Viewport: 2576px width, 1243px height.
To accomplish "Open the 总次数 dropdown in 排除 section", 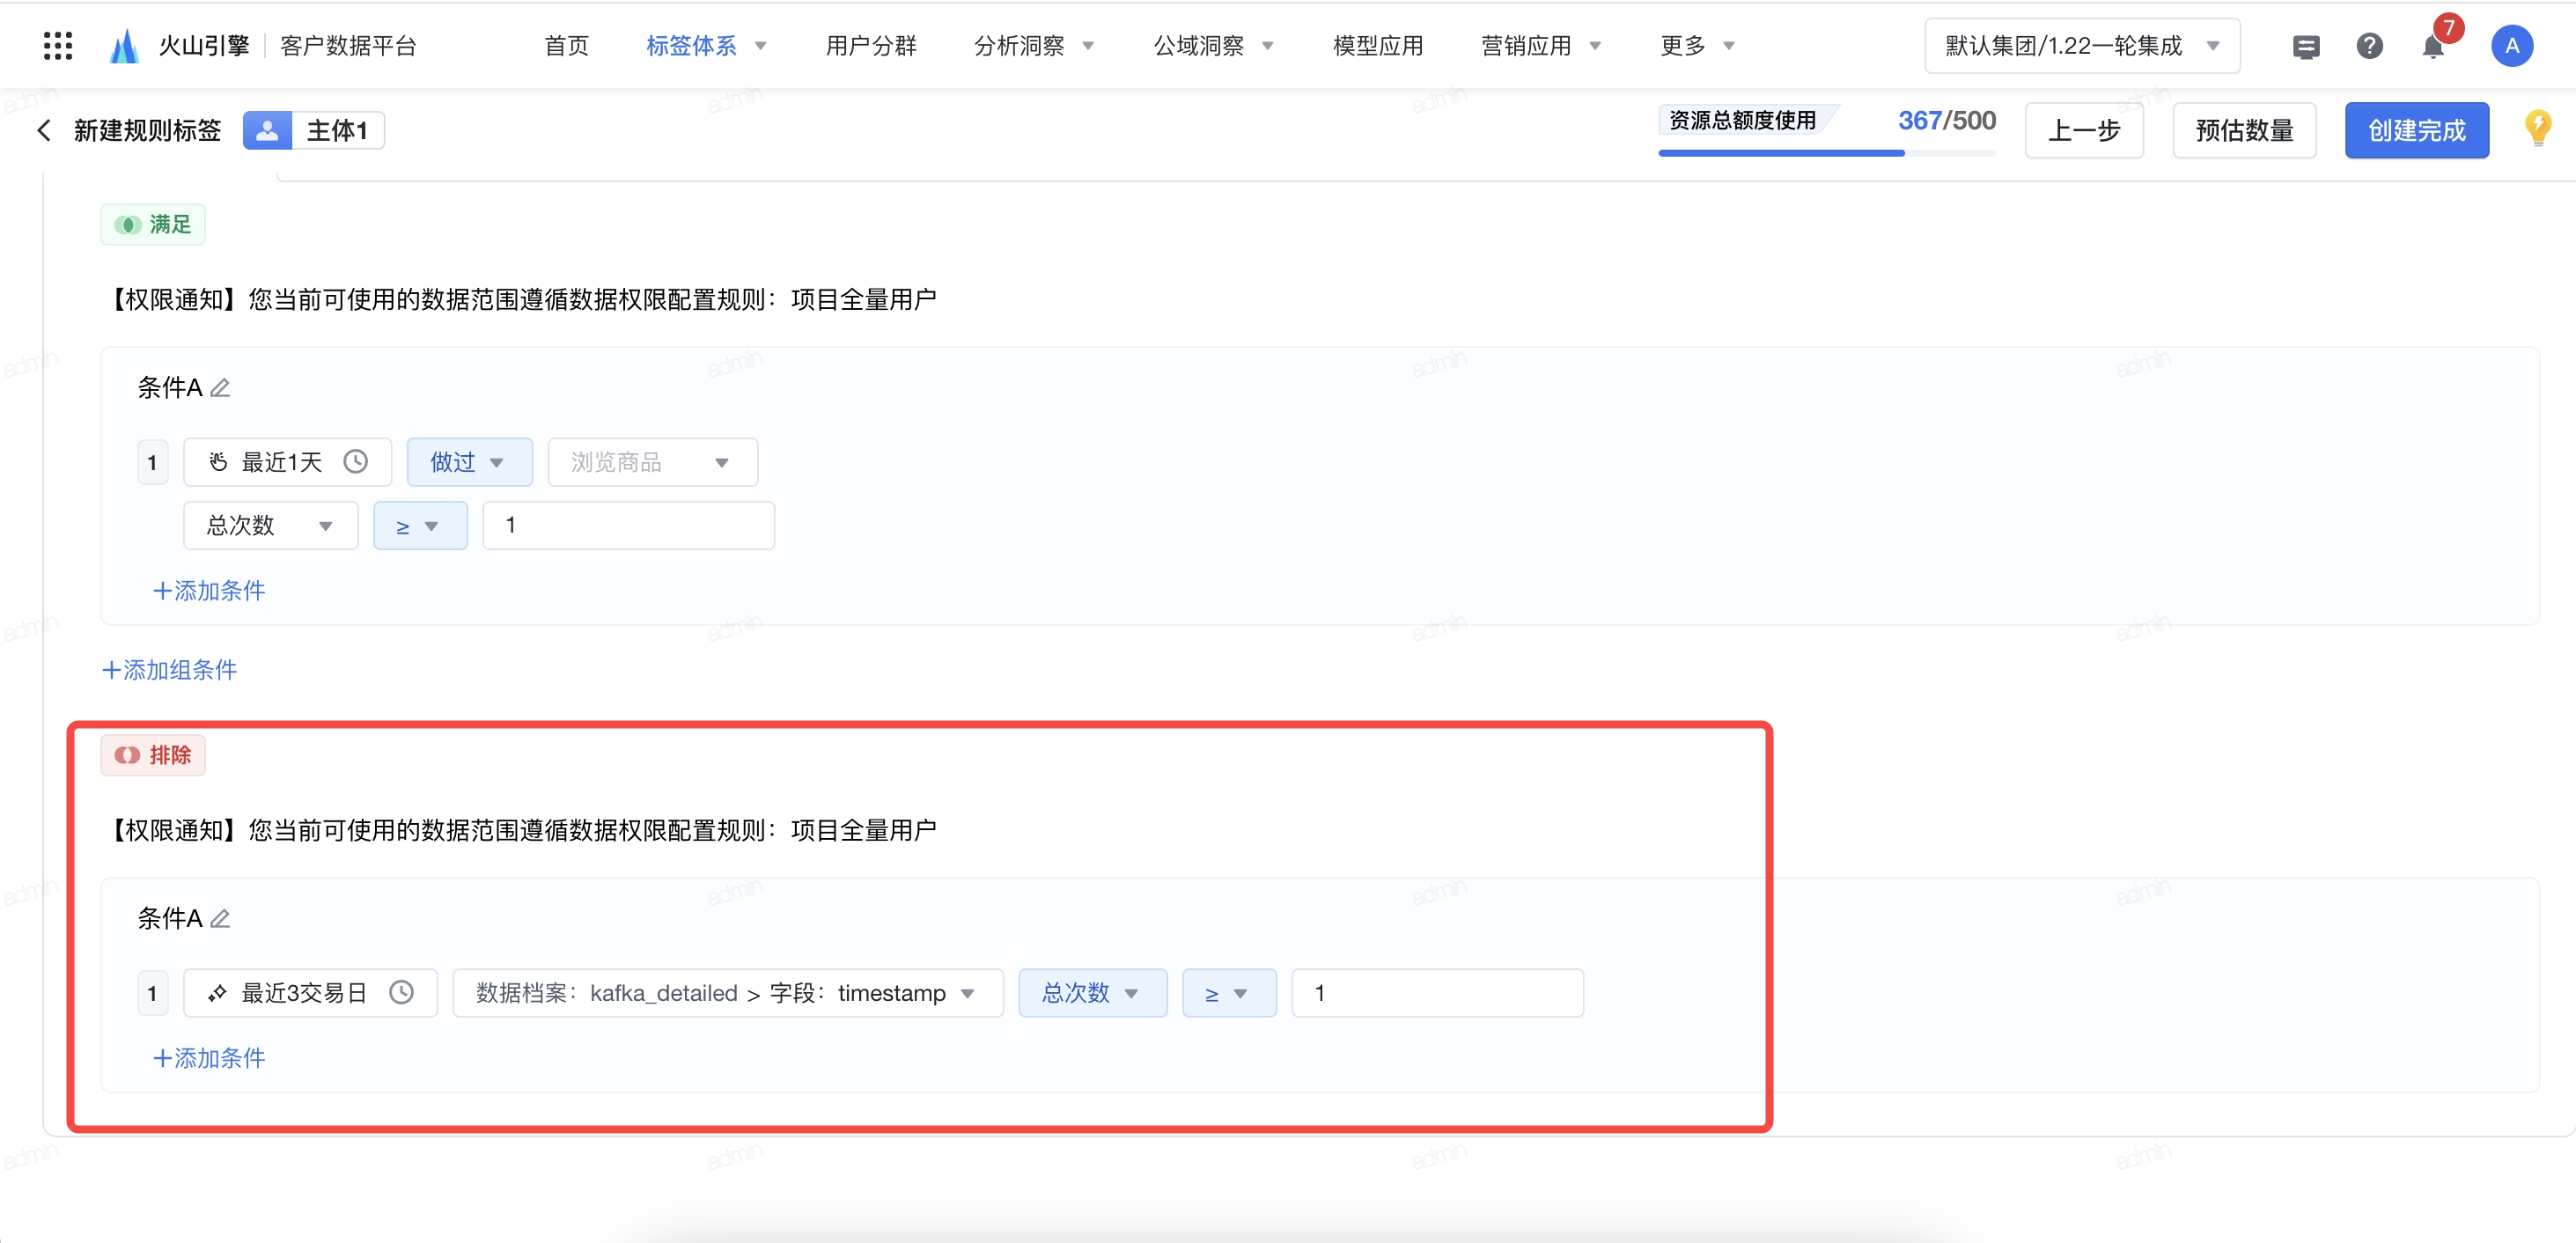I will [1092, 992].
